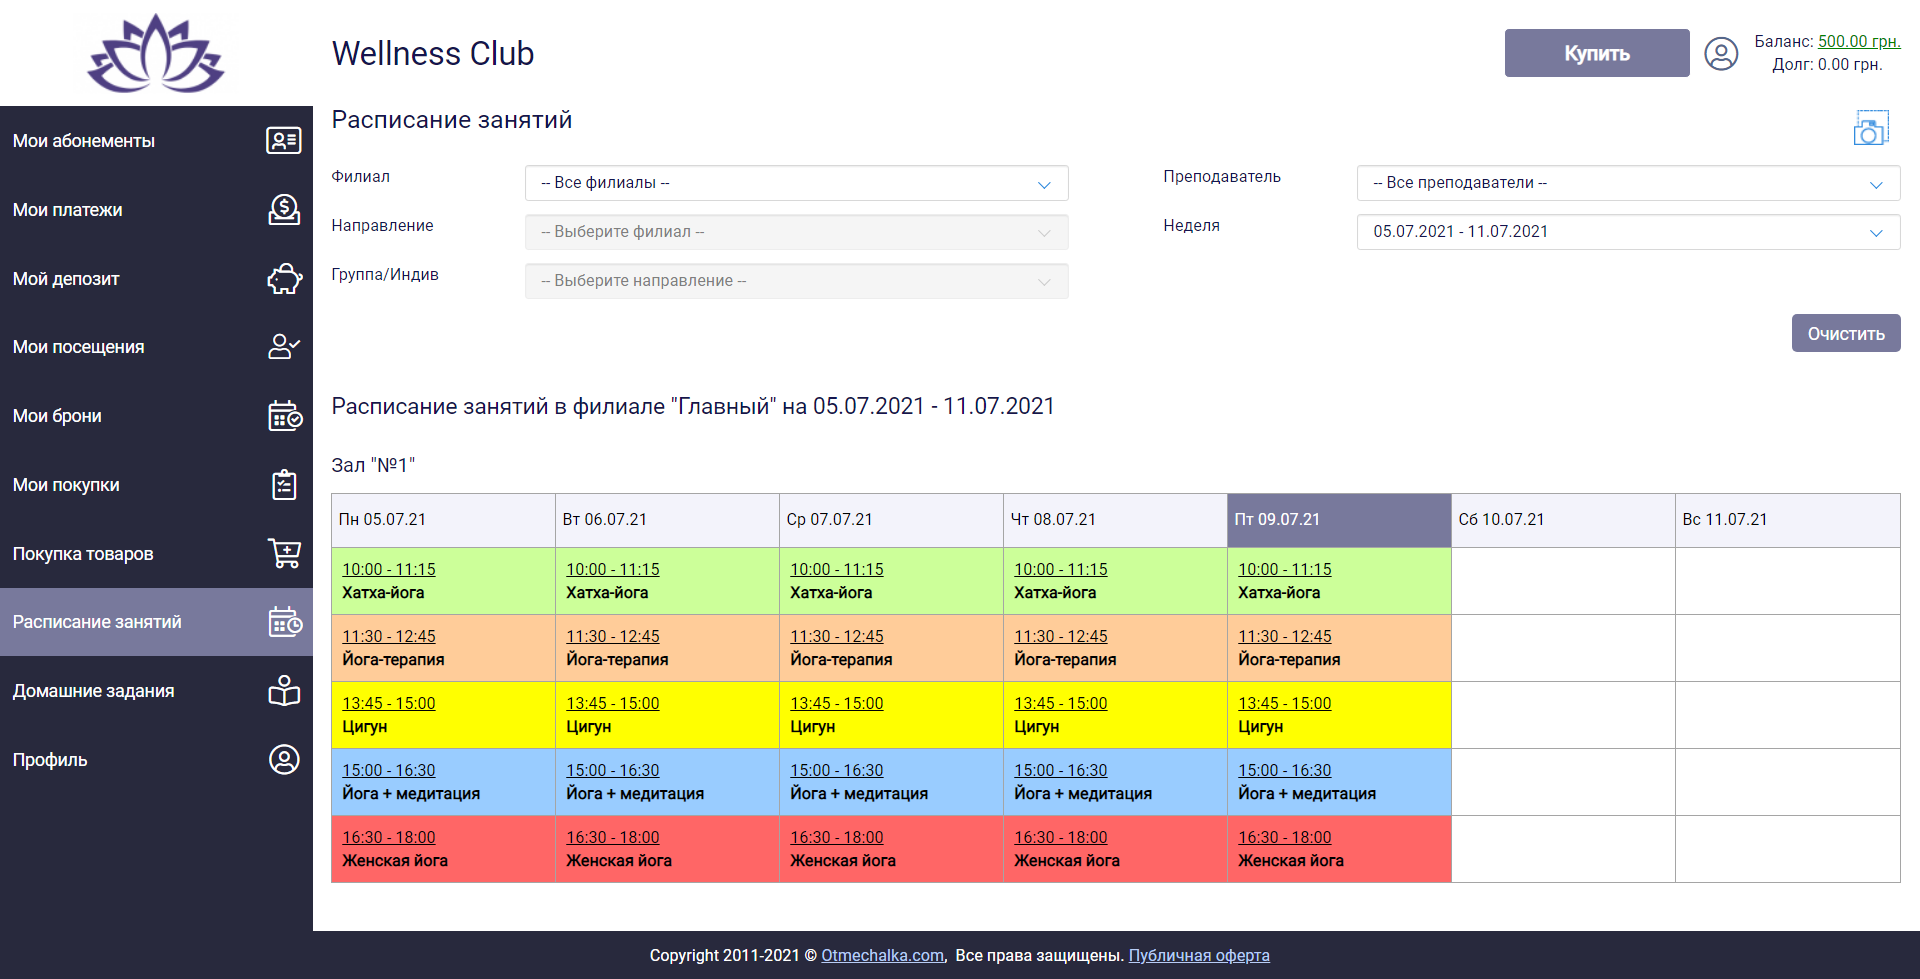Image resolution: width=1920 pixels, height=979 pixels.
Task: Open Monday 10:00 - 11:15 Хатха-йога class
Action: click(389, 570)
